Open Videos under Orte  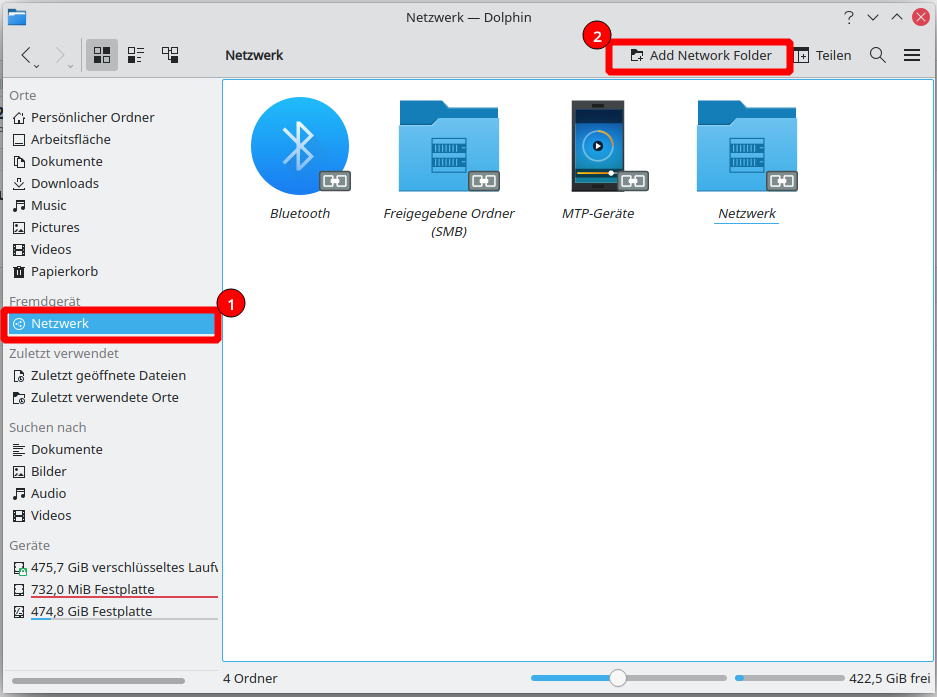tap(111, 250)
